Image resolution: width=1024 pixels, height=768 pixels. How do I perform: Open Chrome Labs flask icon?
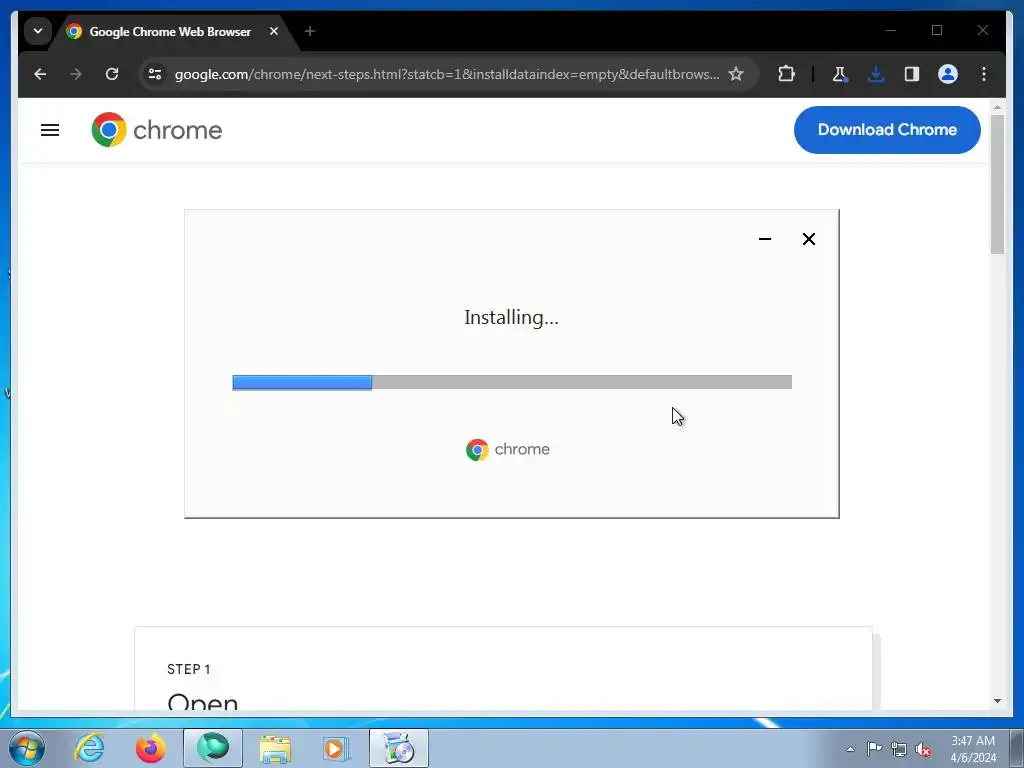coord(839,74)
